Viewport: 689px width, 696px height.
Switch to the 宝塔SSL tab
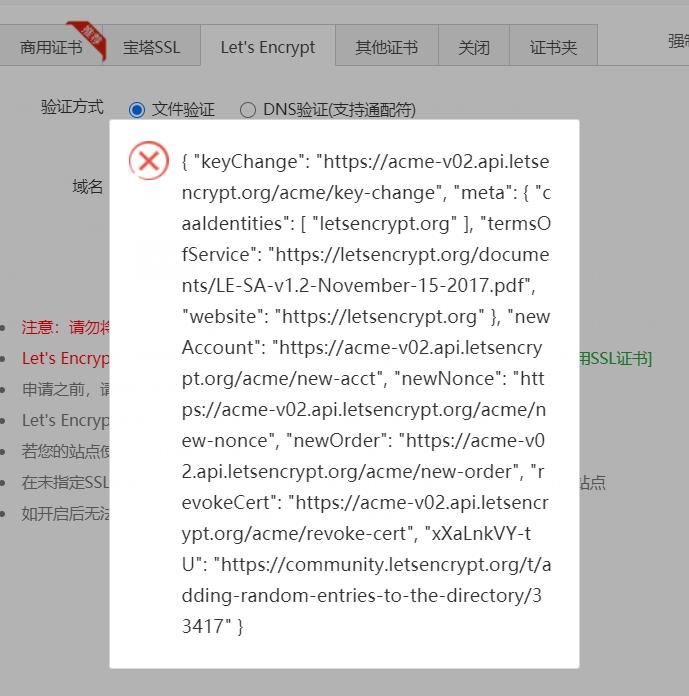[x=151, y=46]
